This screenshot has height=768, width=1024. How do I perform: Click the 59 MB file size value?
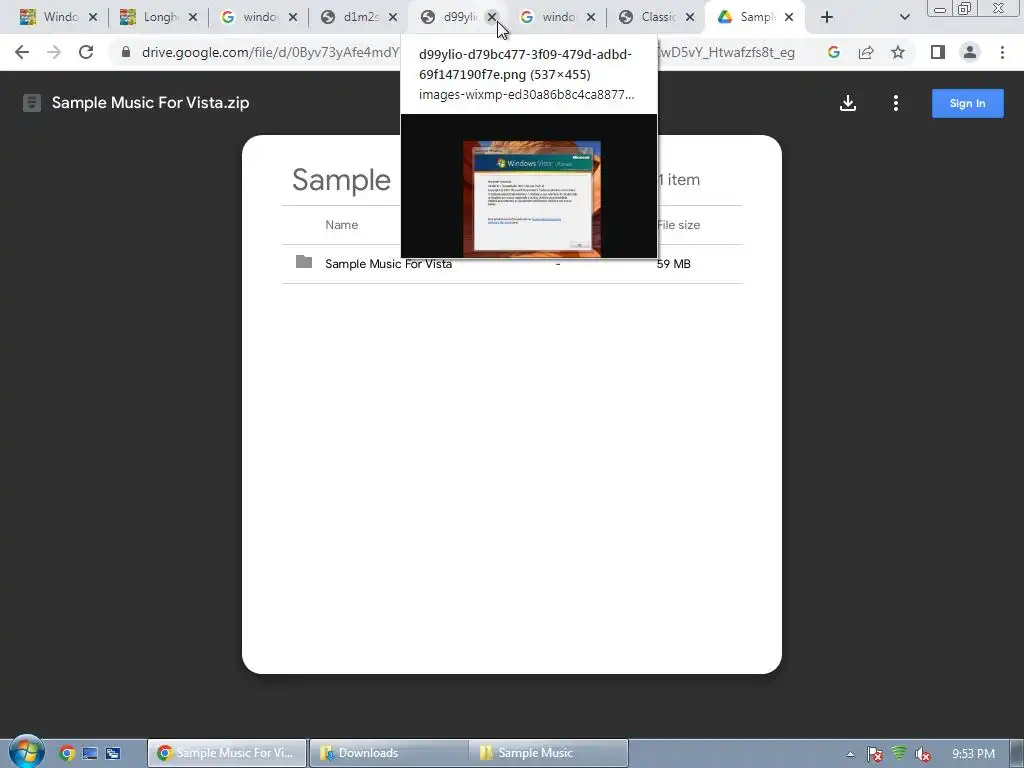coord(673,264)
